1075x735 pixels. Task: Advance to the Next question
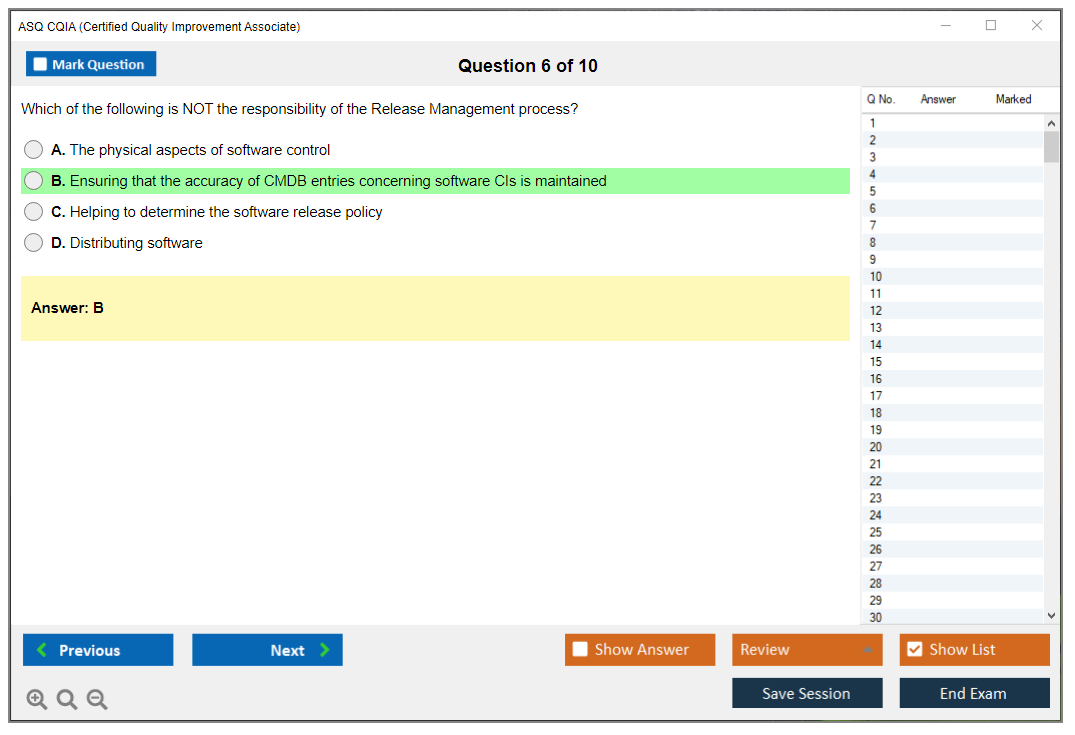[x=267, y=650]
